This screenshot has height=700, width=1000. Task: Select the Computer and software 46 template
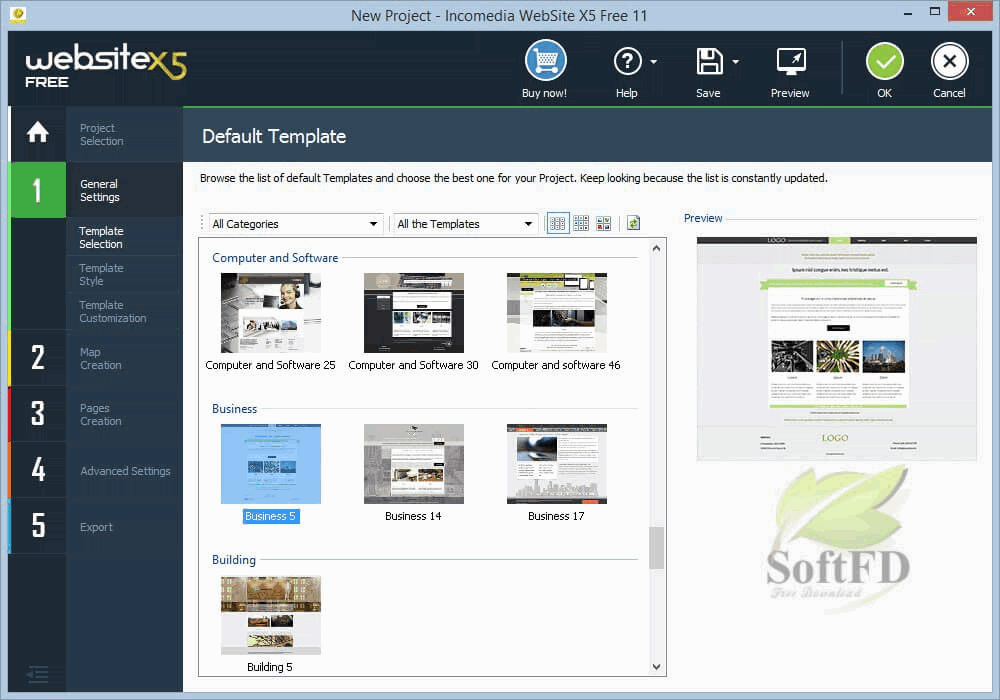[556, 312]
